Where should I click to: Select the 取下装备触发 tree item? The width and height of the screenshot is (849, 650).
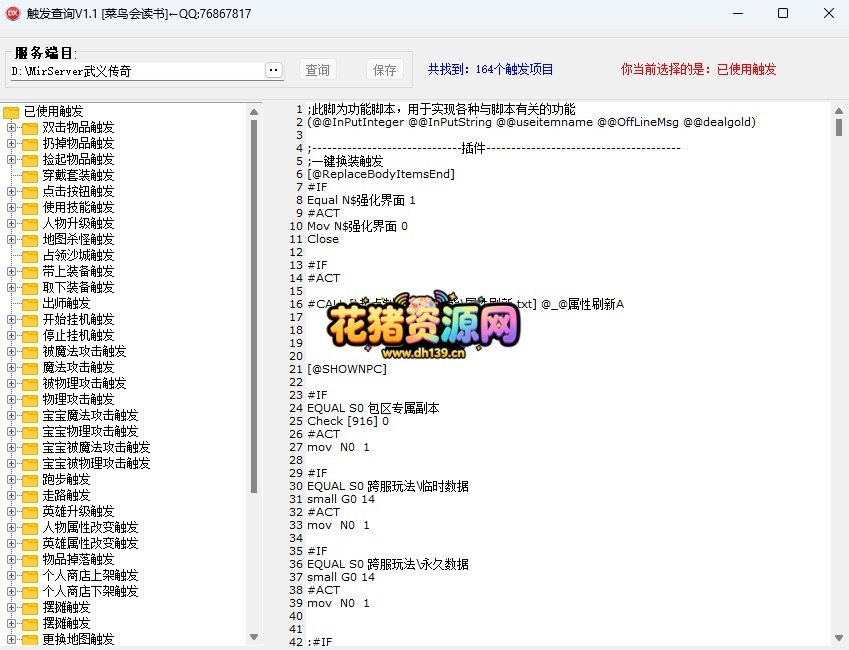79,288
